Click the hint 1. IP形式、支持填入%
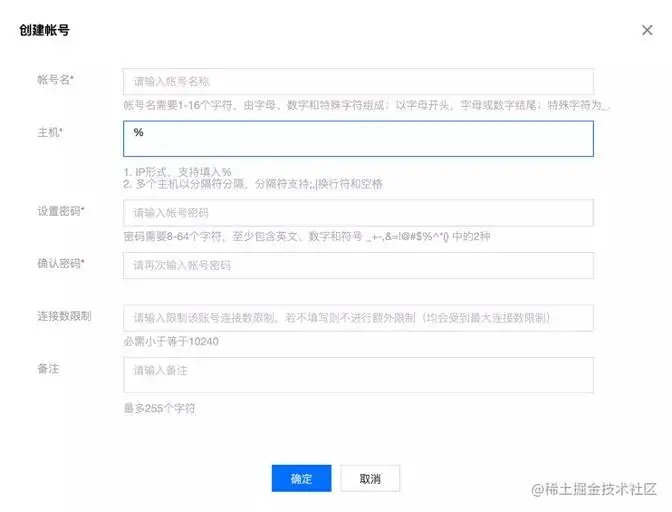 pyautogui.click(x=177, y=172)
